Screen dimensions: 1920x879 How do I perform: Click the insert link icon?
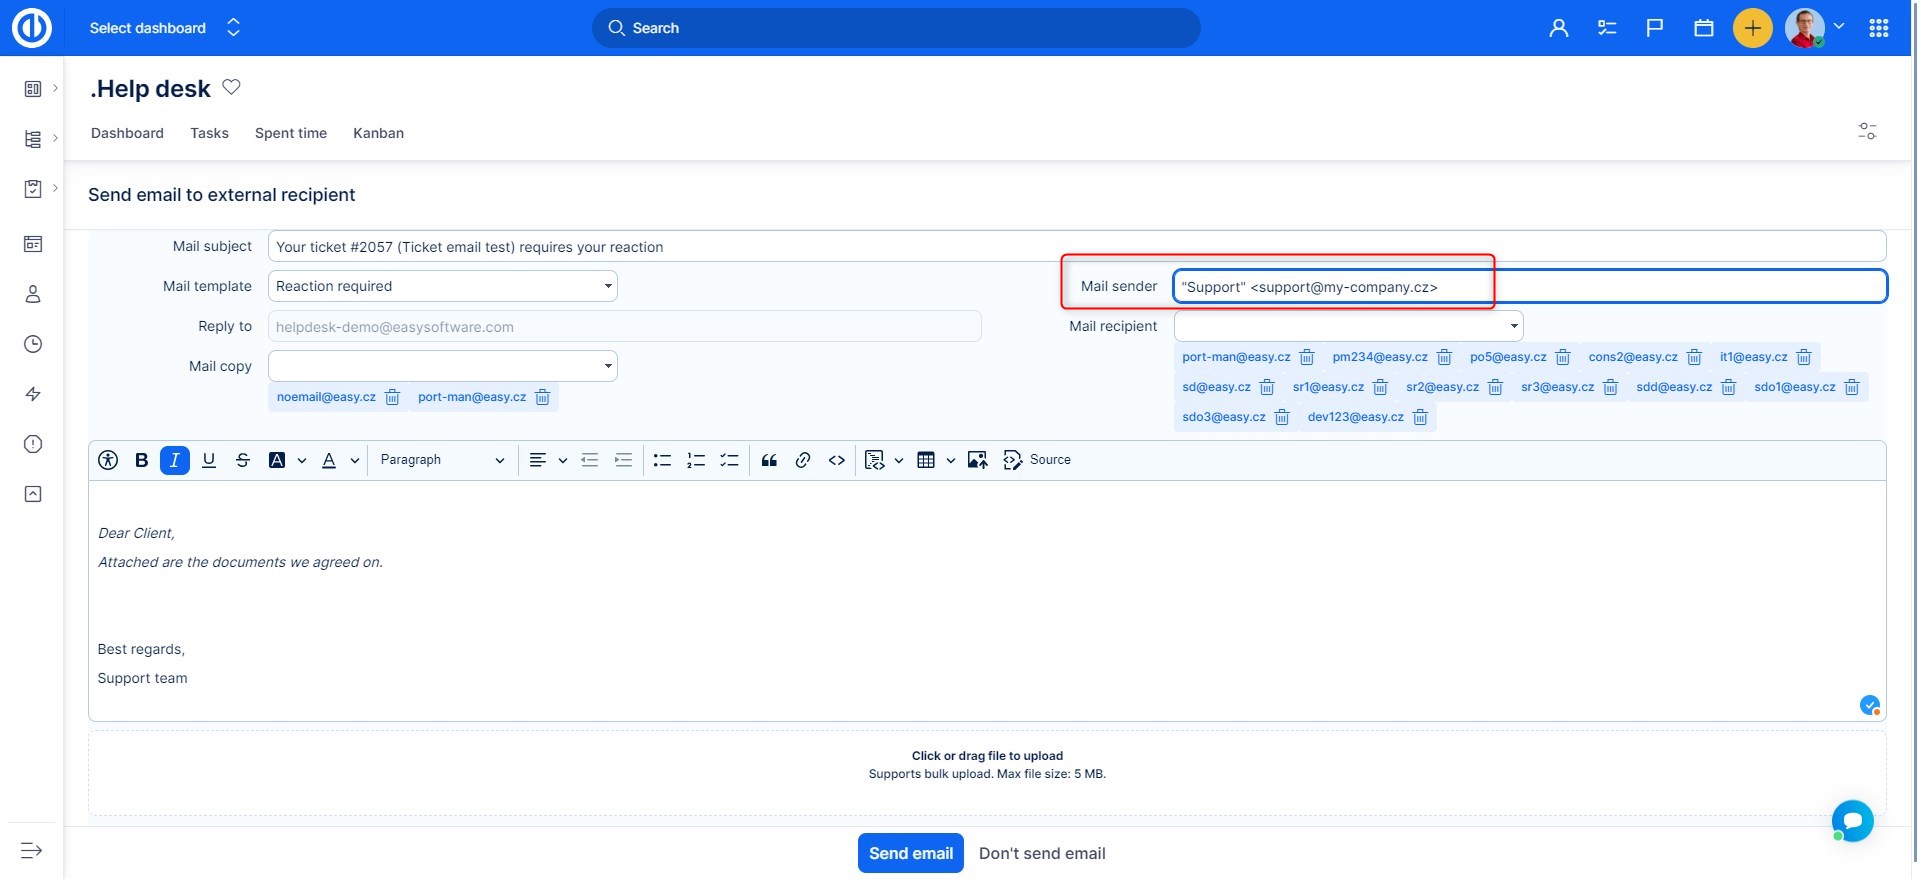click(803, 460)
